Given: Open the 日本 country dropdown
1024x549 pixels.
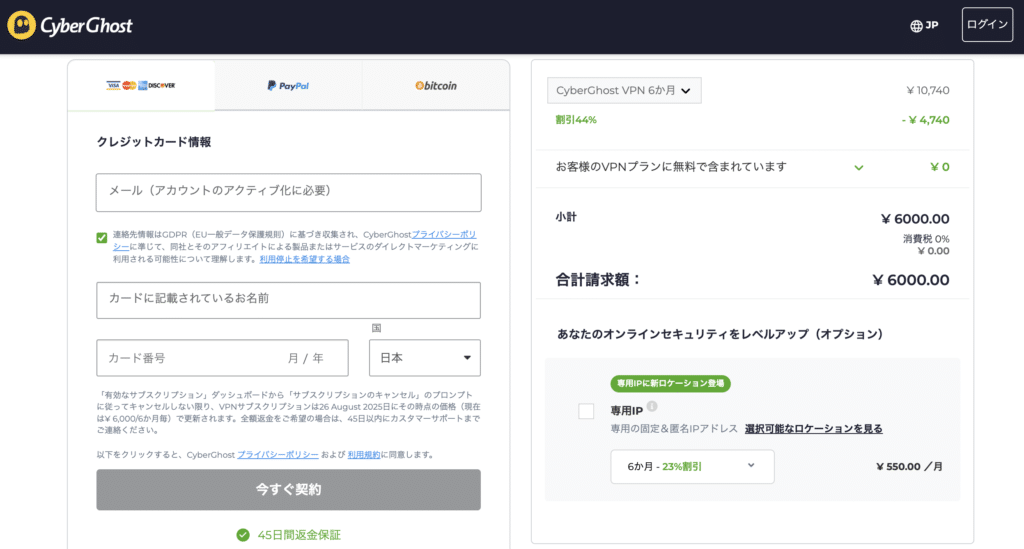Looking at the screenshot, I should [424, 358].
